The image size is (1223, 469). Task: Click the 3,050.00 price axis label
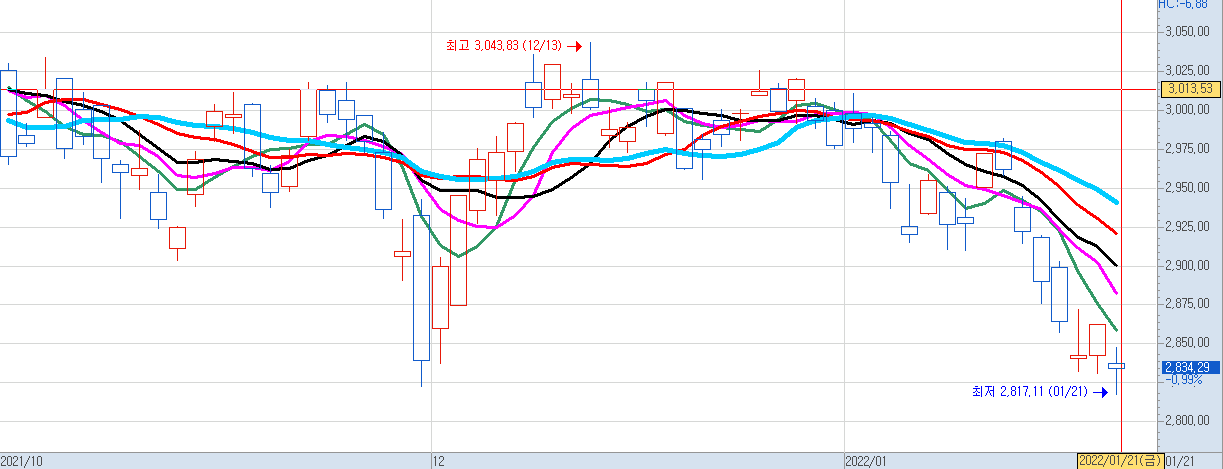[1188, 31]
